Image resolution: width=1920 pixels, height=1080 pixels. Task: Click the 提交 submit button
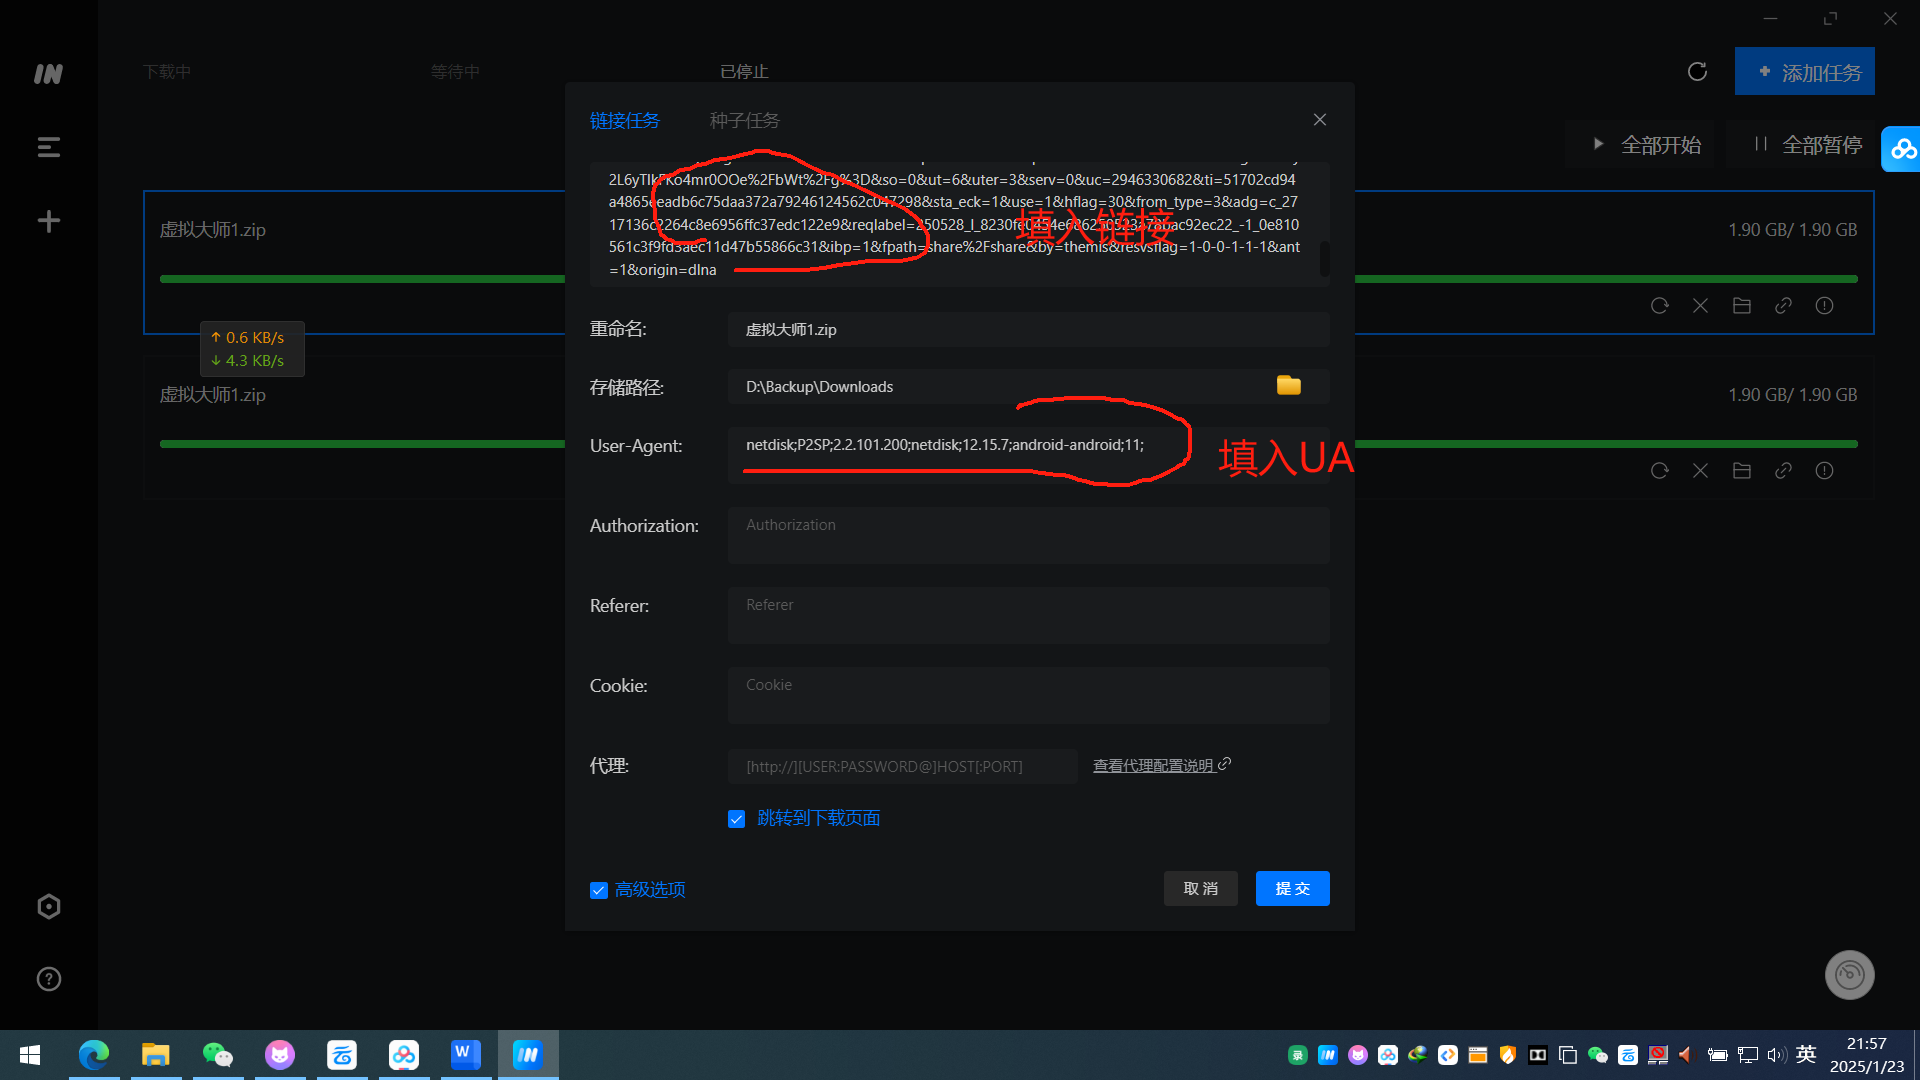tap(1292, 889)
